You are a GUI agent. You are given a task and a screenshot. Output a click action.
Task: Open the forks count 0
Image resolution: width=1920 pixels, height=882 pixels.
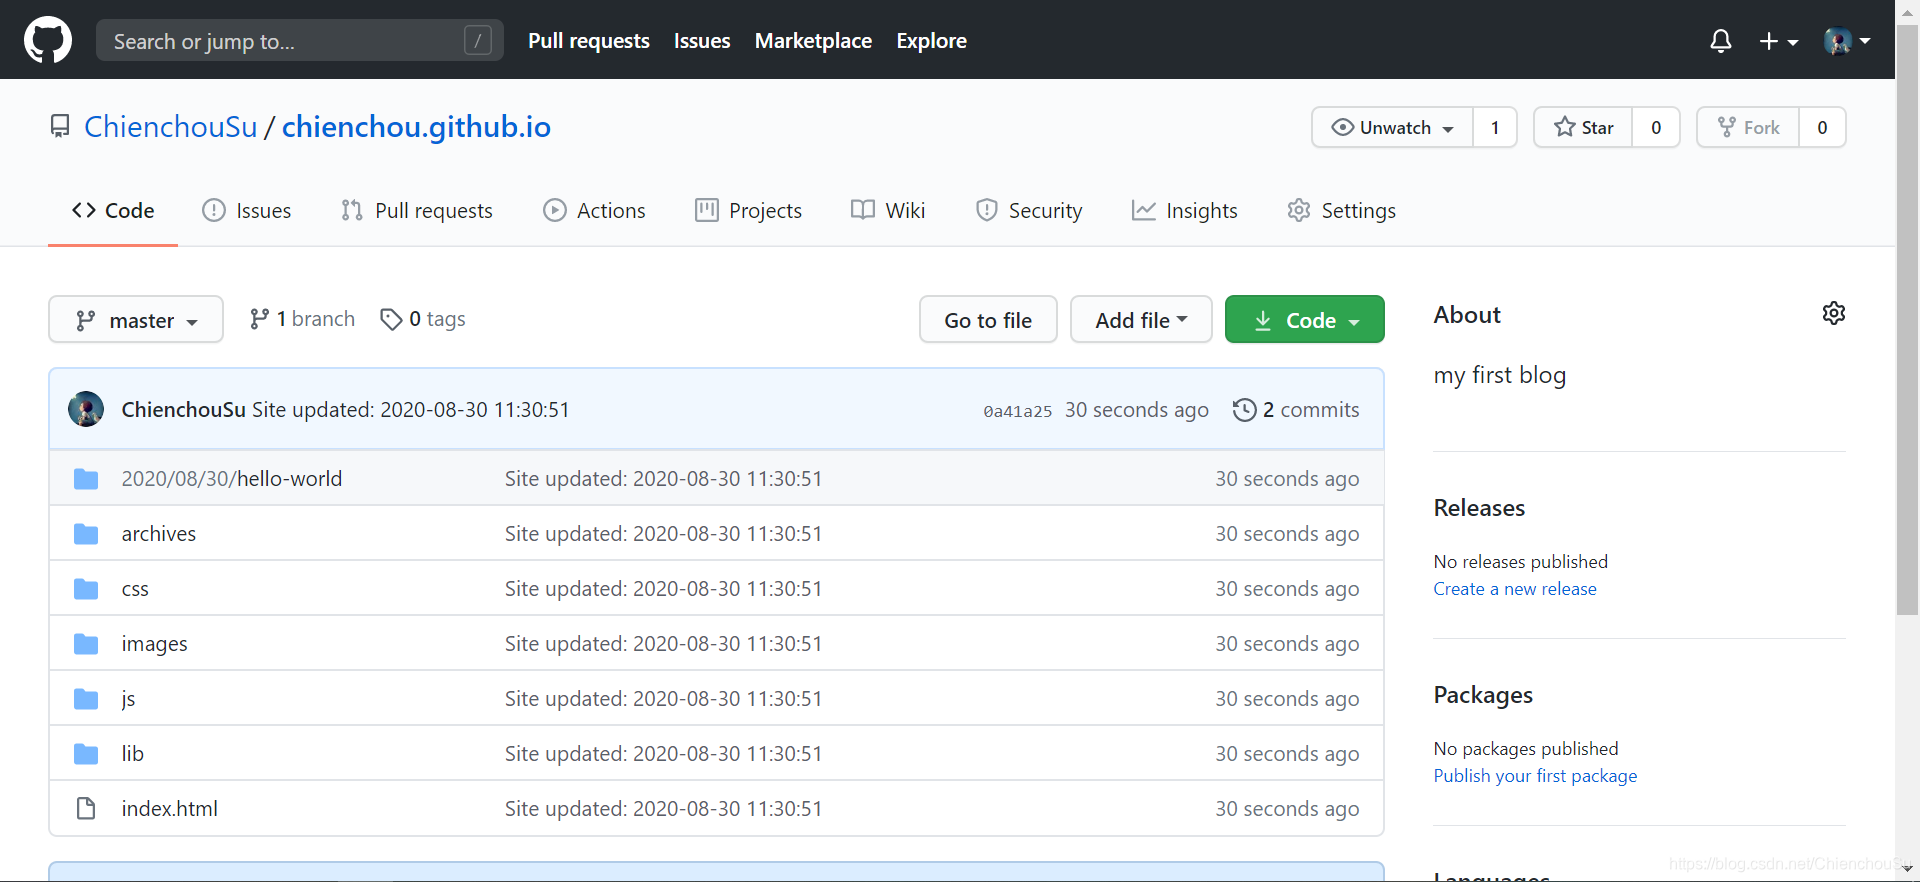[x=1822, y=127]
